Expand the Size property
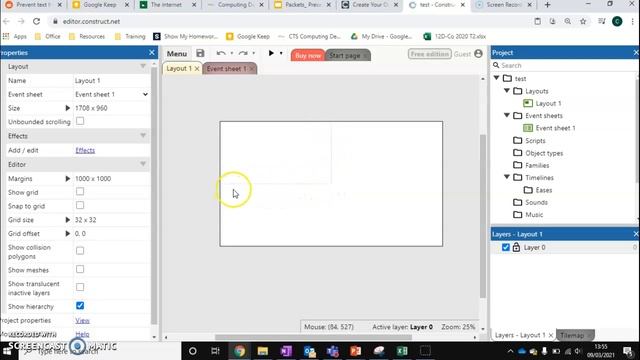 point(68,108)
